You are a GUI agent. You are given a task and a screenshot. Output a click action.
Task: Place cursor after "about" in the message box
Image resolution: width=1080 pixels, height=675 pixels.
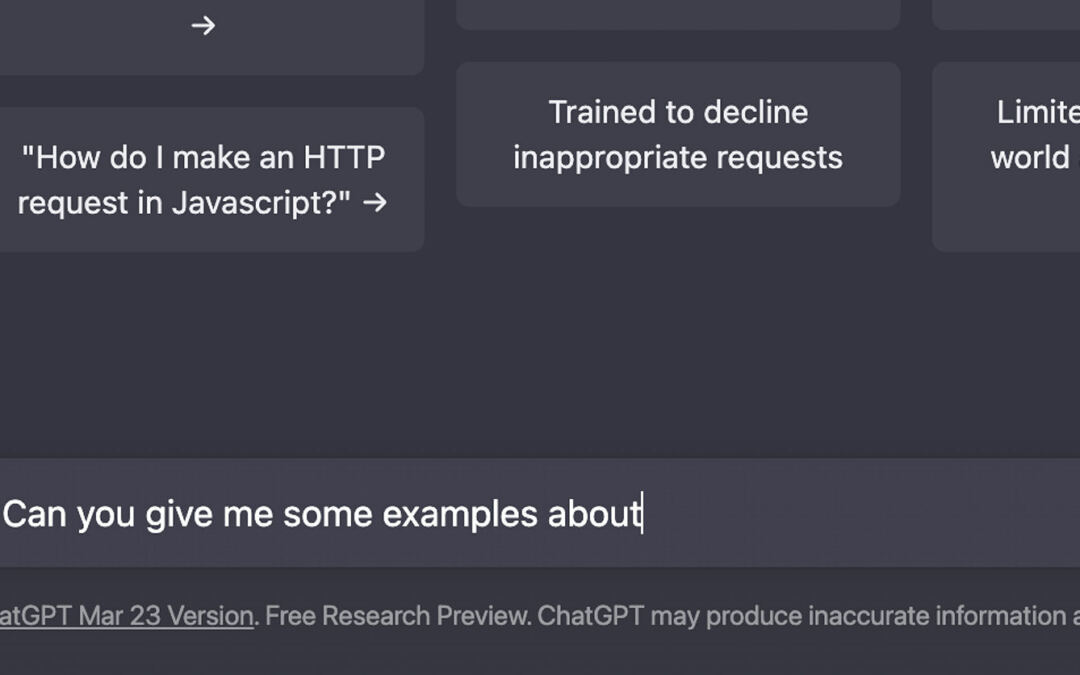coord(642,514)
